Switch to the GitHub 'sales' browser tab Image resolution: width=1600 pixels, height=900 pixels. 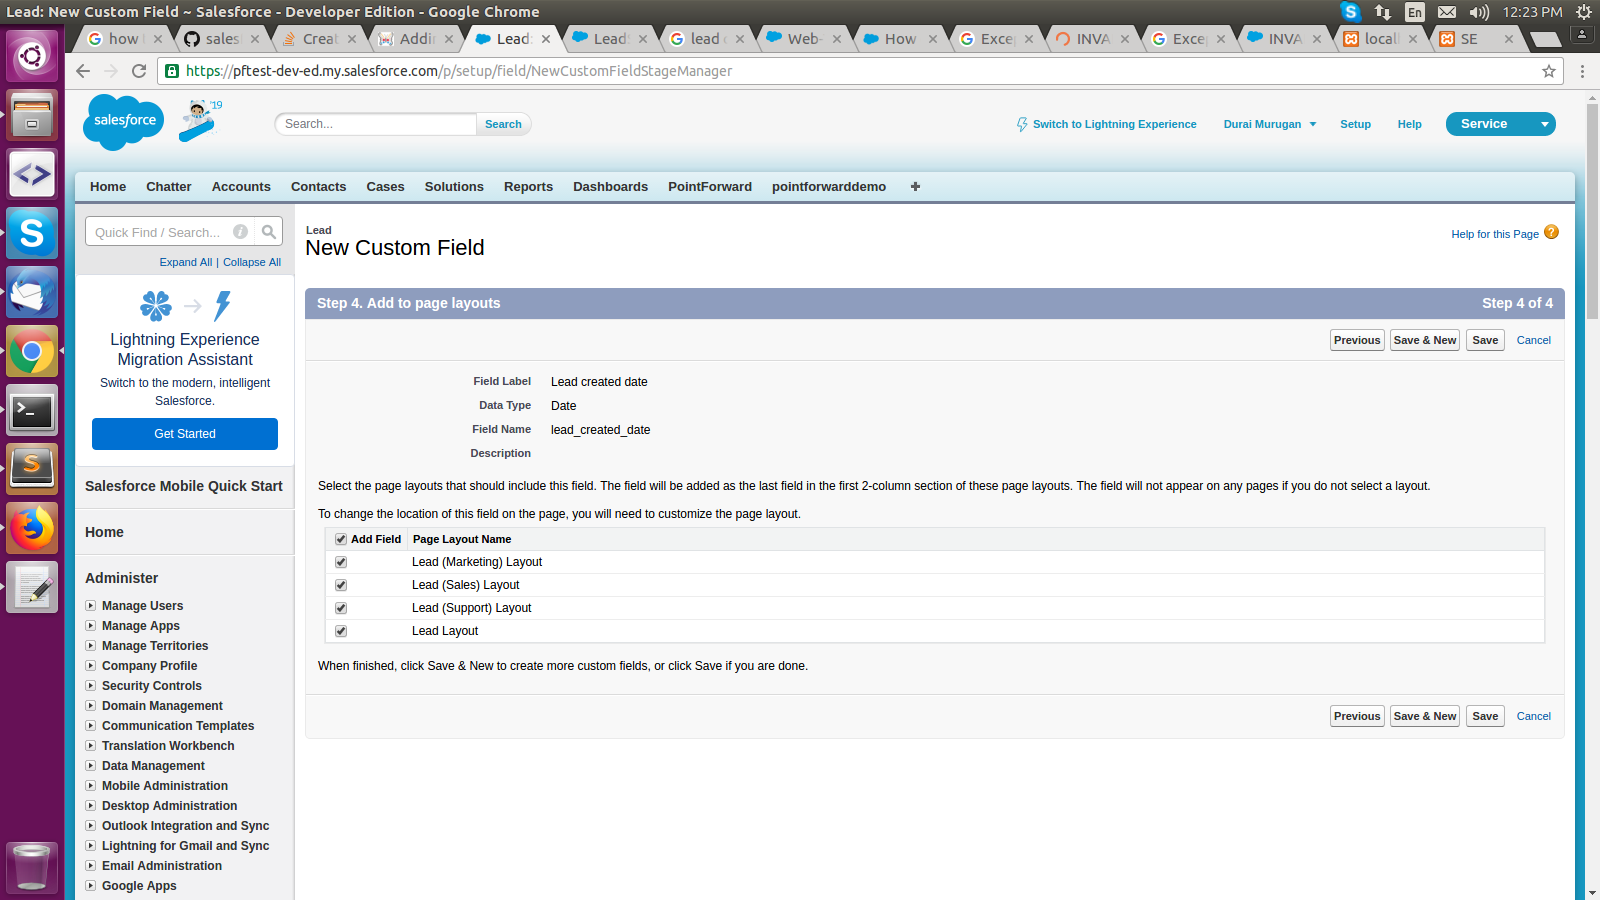pos(222,39)
